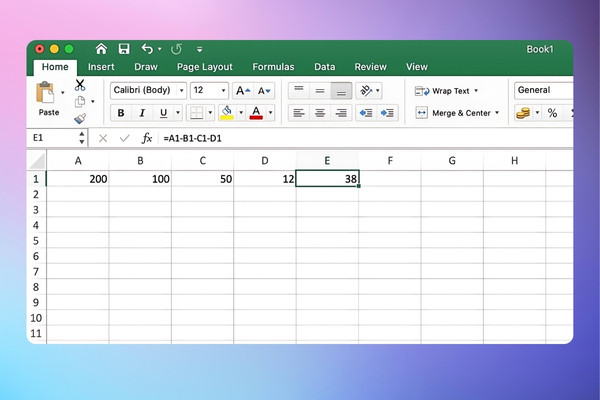This screenshot has height=400, width=600.
Task: Open the Draw tab
Action: point(146,67)
